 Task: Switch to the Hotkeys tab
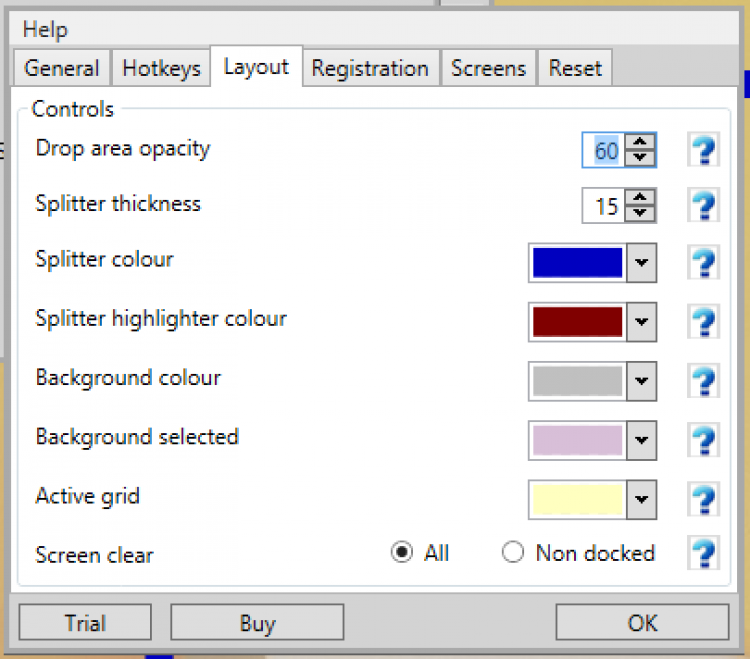pos(161,68)
